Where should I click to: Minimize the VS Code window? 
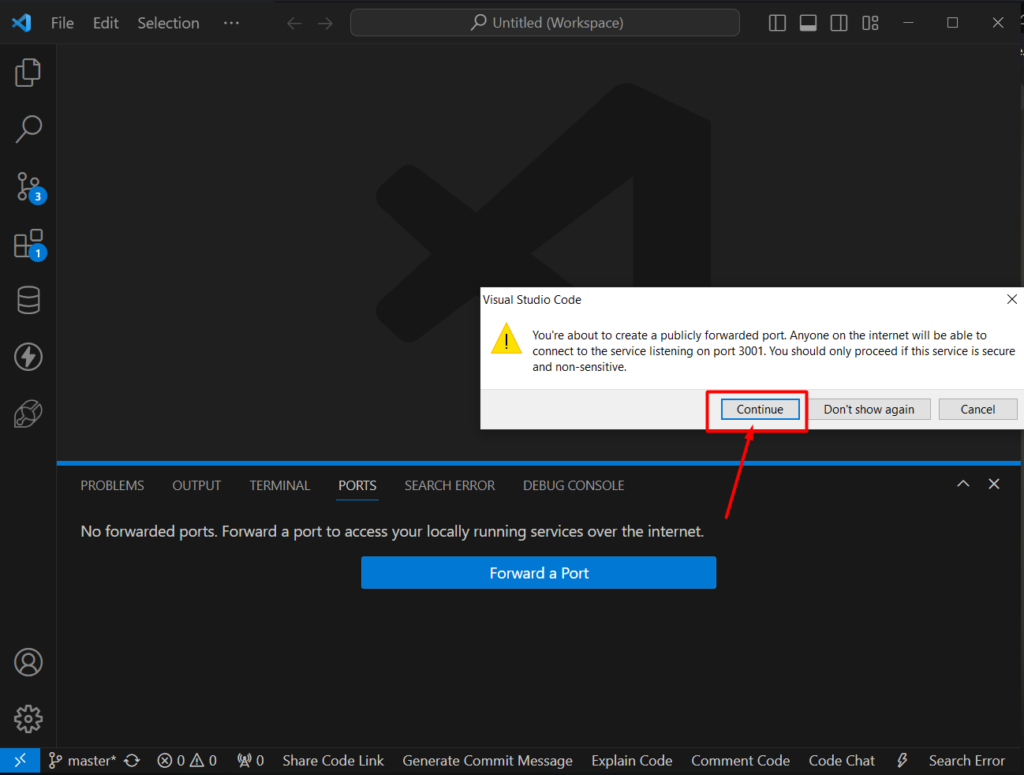click(908, 23)
